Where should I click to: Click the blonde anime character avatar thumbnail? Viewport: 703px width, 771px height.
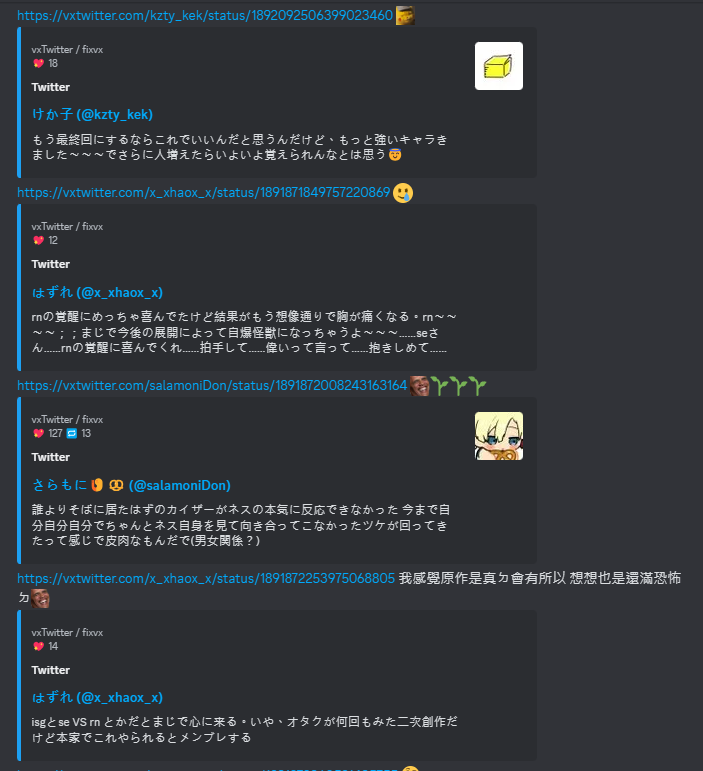(498, 436)
